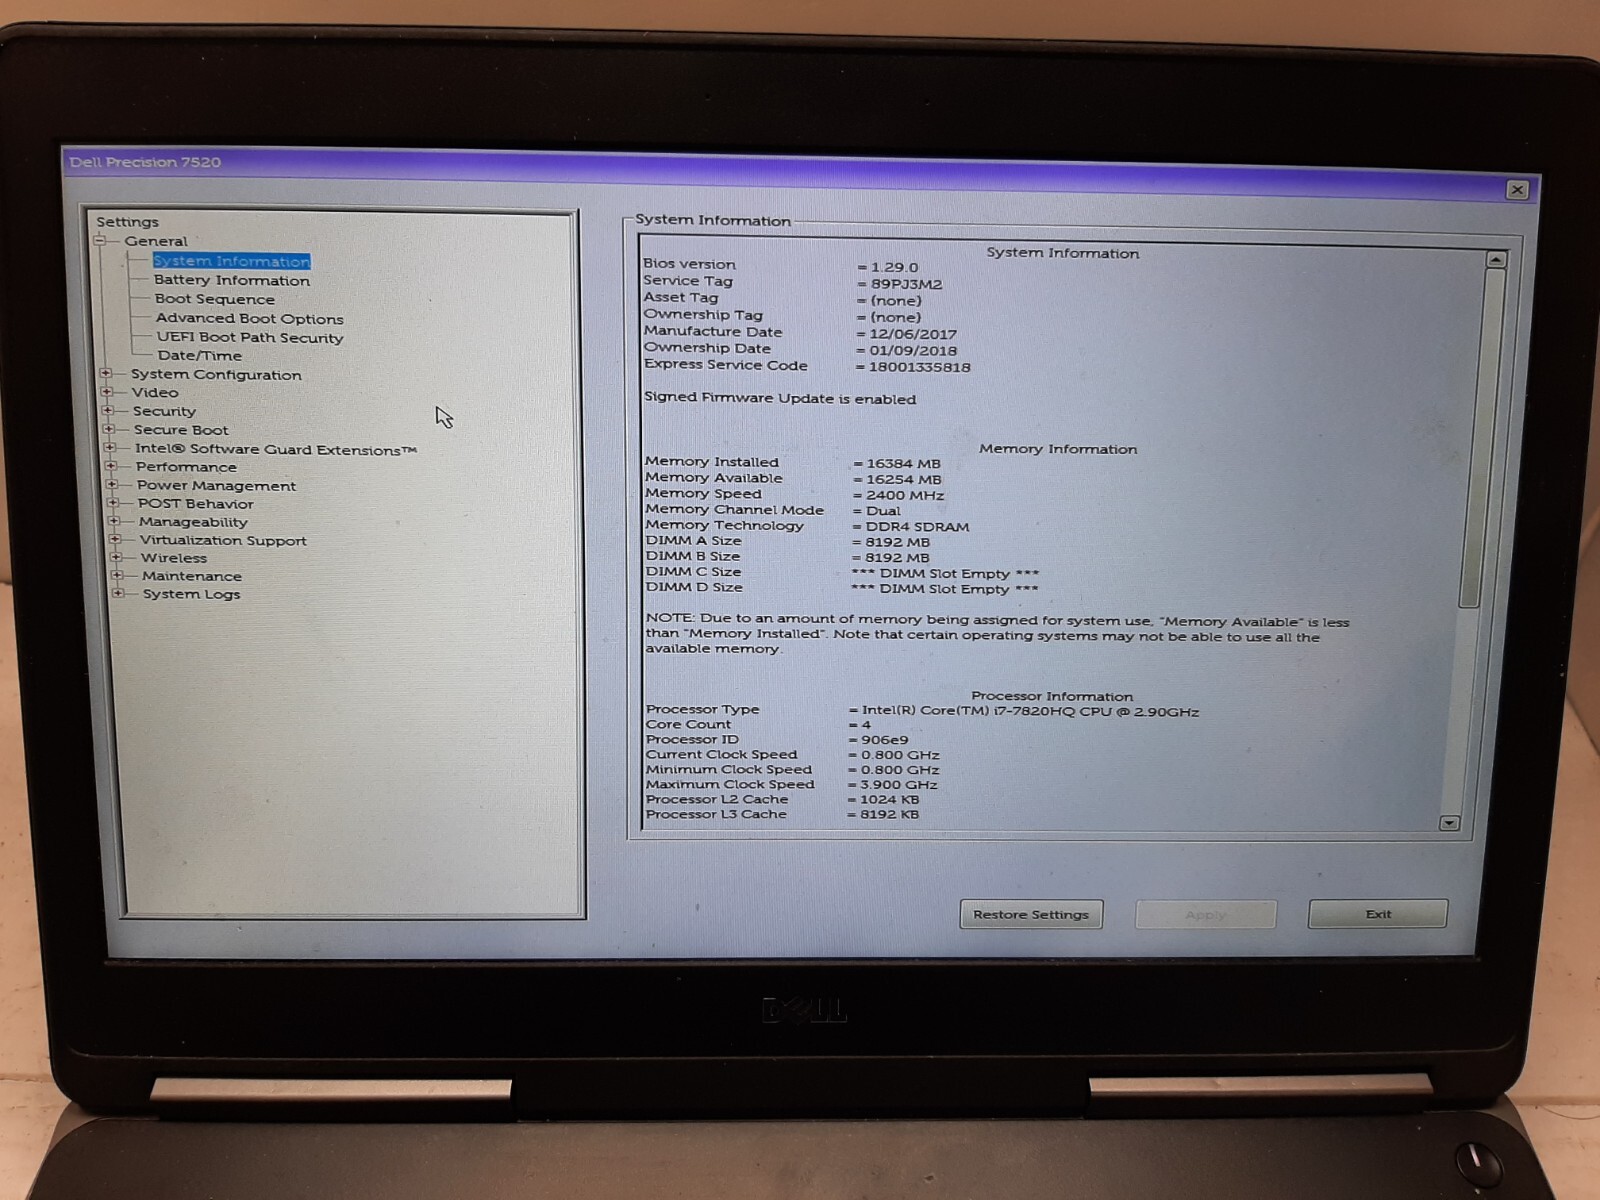Click the System Logs label
This screenshot has width=1600, height=1200.
coord(191,594)
